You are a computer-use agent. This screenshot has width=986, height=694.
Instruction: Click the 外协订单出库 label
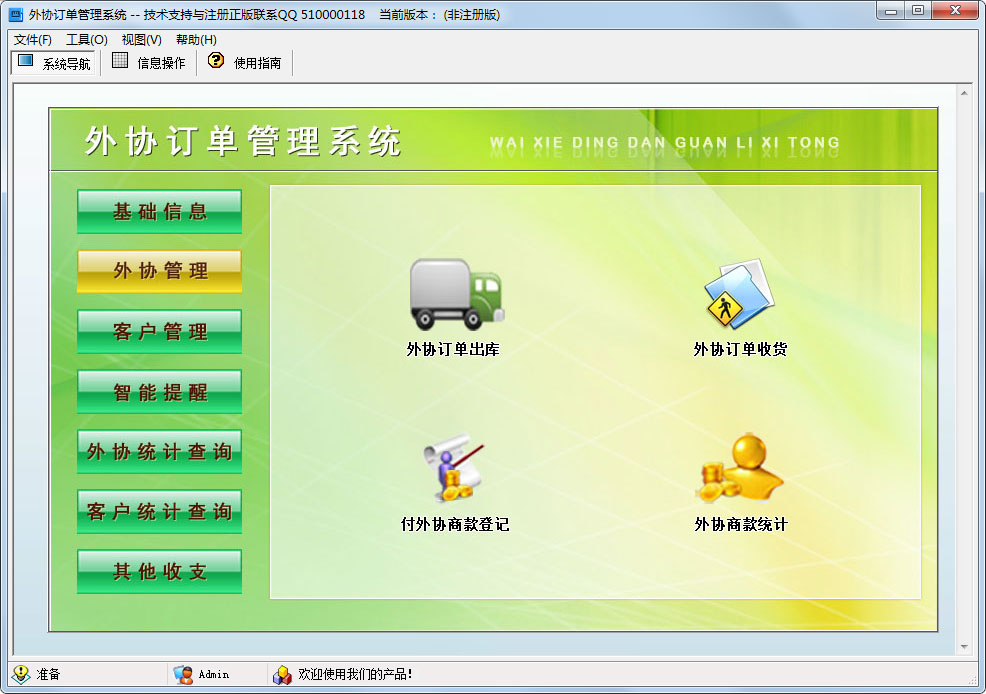[x=453, y=350]
